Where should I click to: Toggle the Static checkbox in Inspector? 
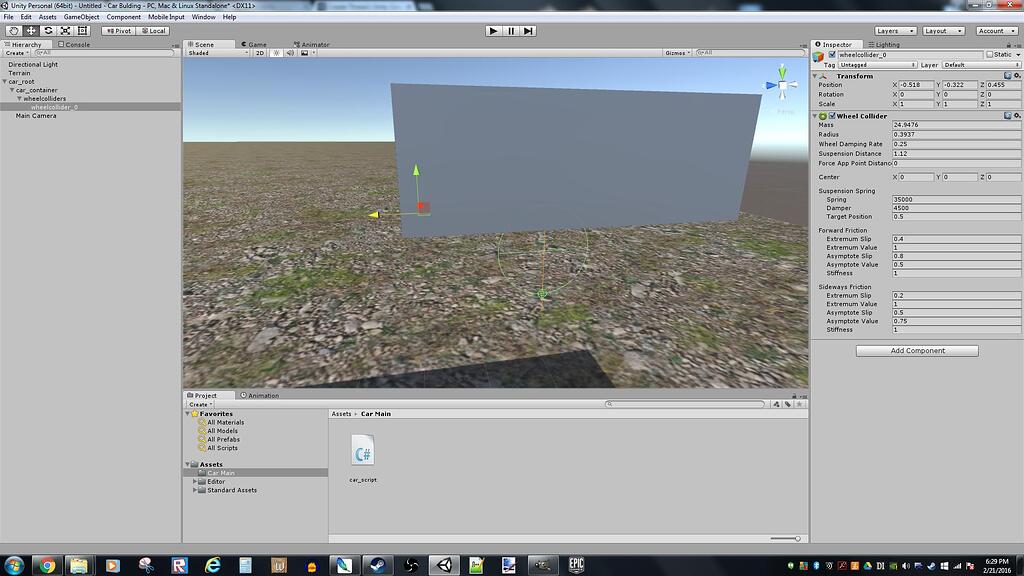tap(990, 55)
